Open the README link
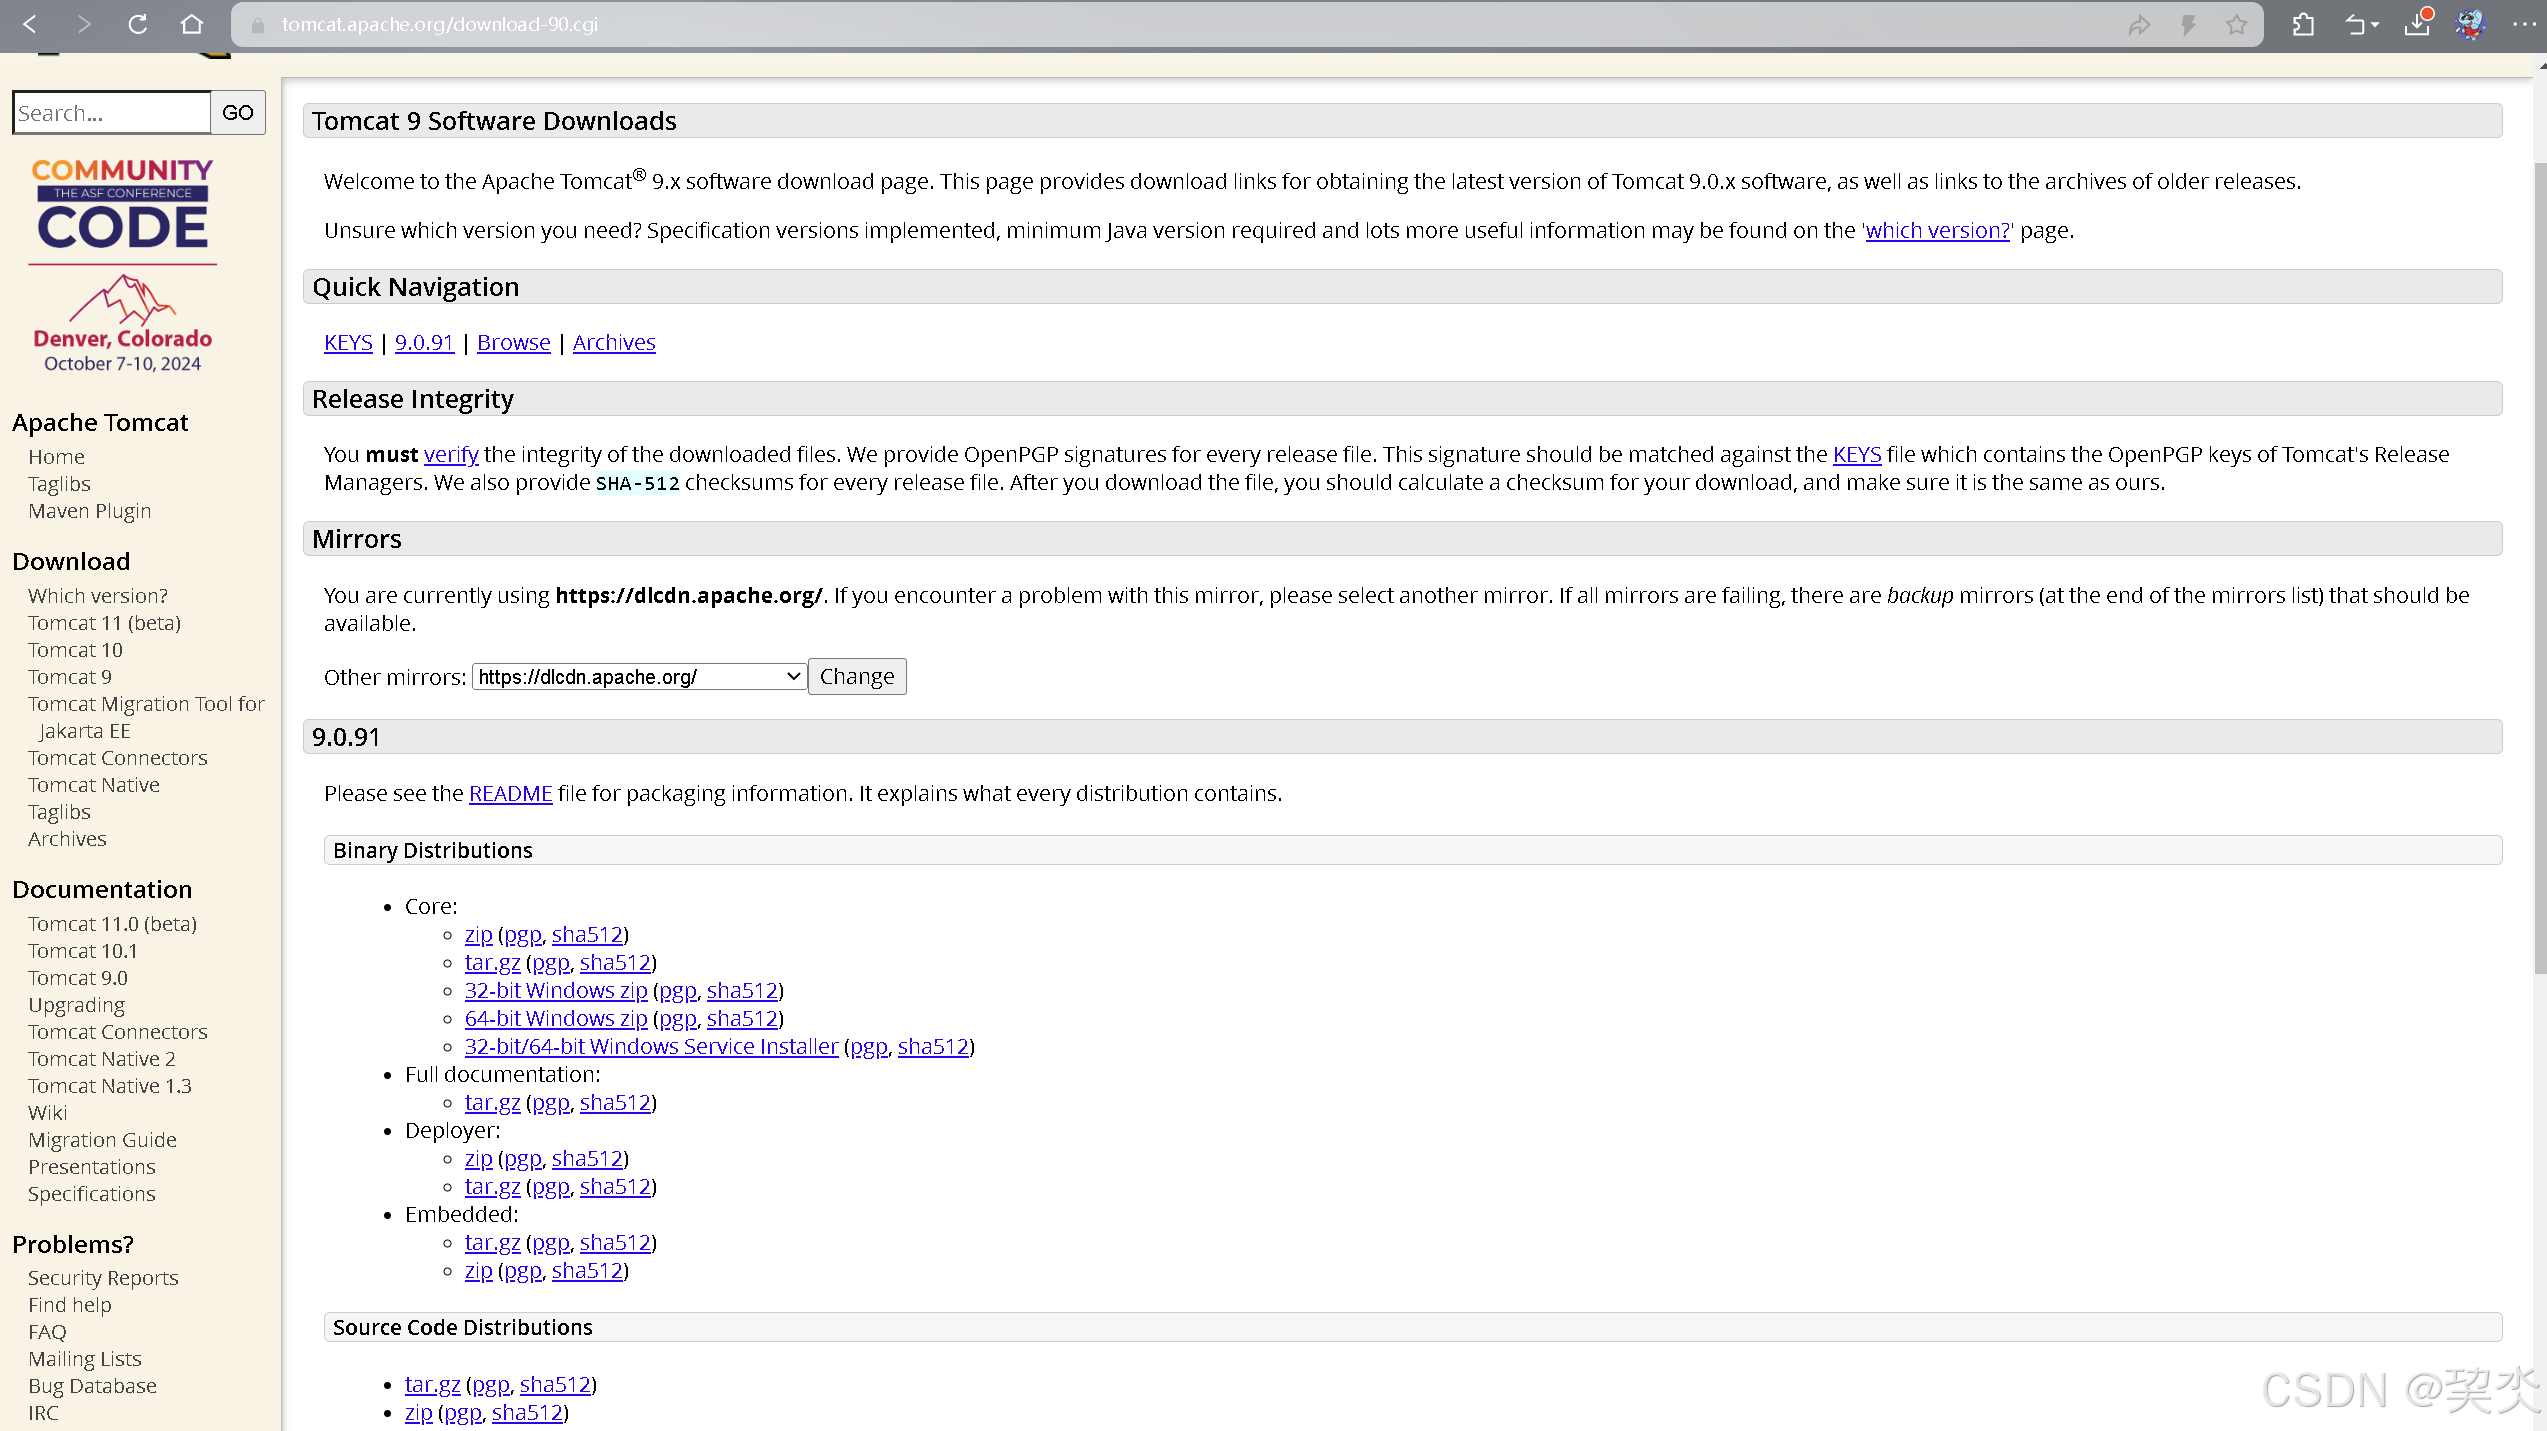 pos(510,793)
